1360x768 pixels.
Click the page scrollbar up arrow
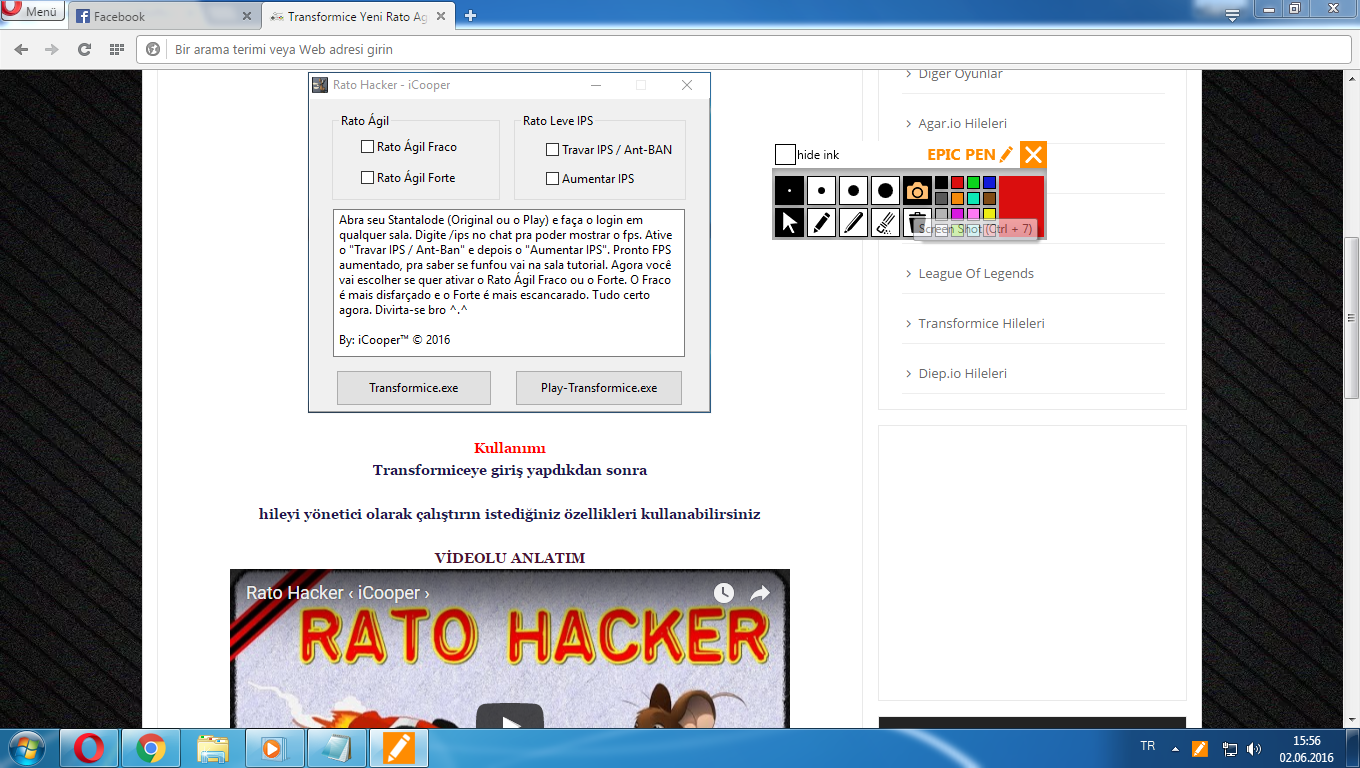(1351, 79)
